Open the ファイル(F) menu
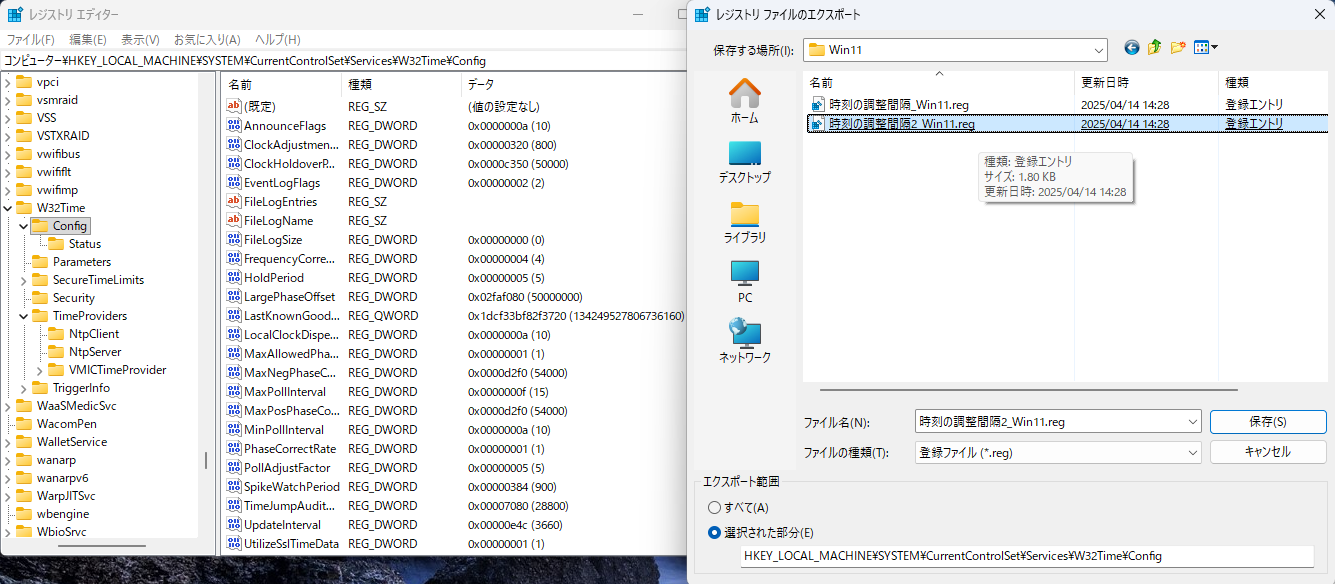The image size is (1335, 584). click(x=30, y=40)
